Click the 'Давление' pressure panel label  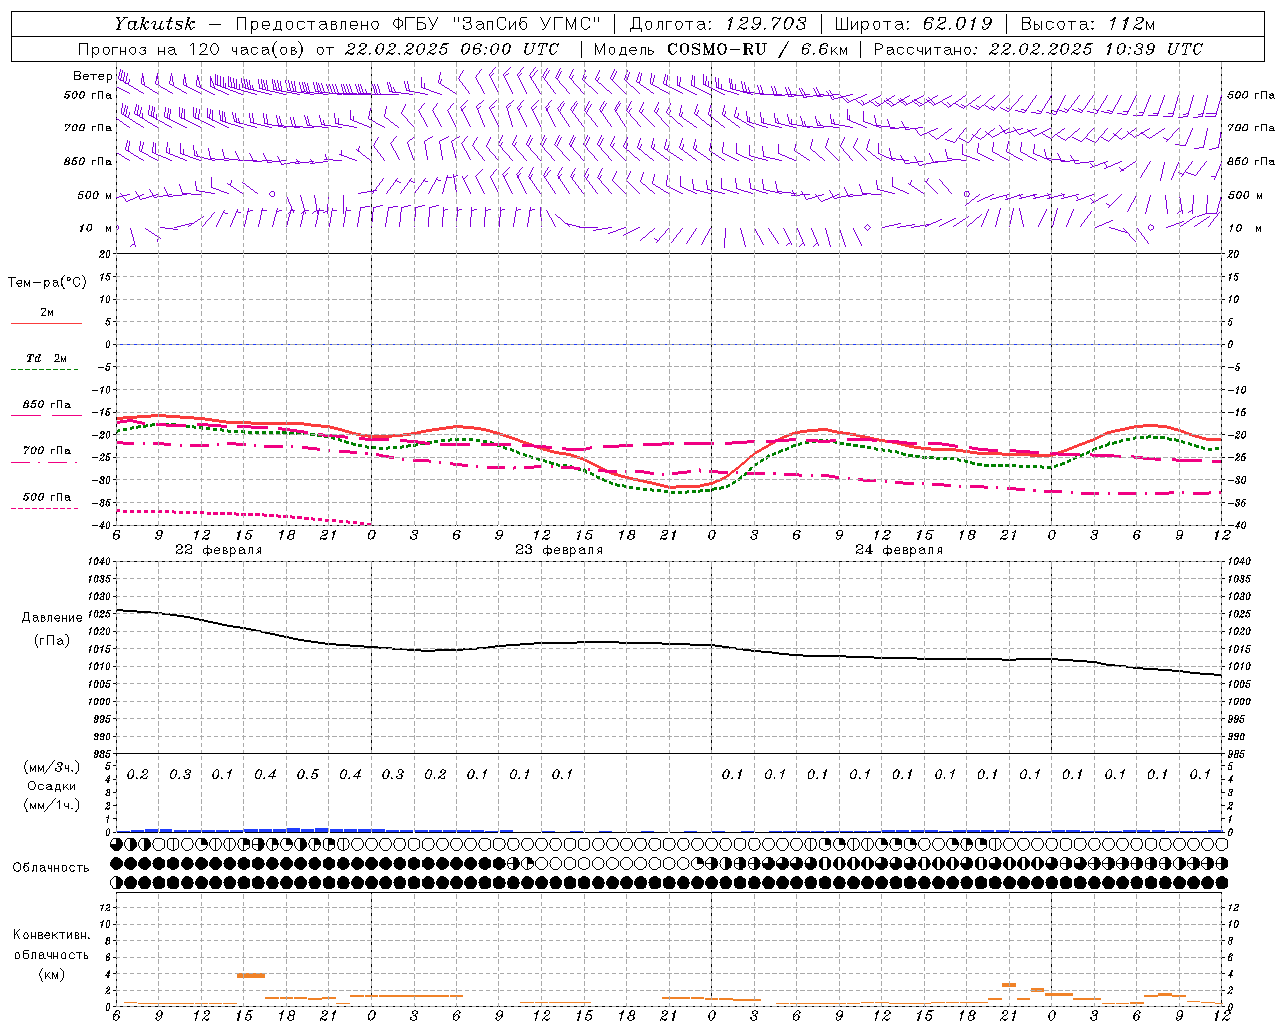point(52,618)
